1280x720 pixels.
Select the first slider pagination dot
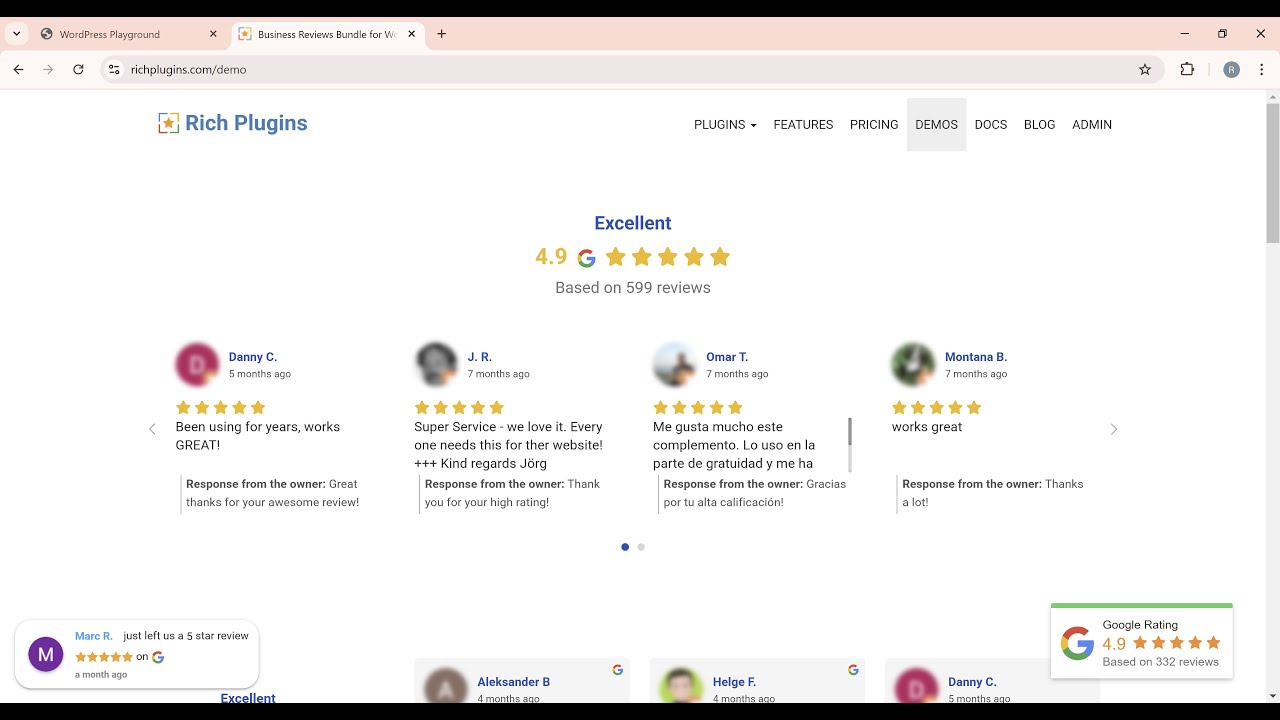pyautogui.click(x=625, y=547)
